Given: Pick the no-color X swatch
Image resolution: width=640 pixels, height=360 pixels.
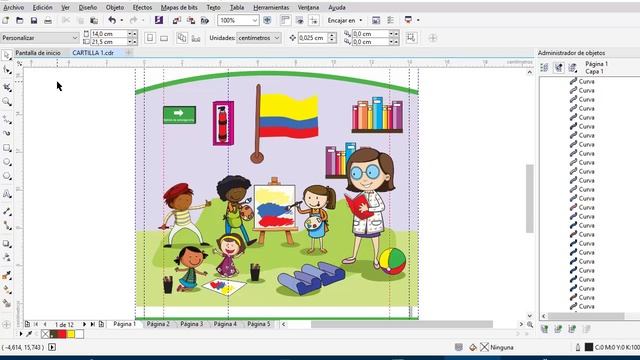Looking at the screenshot, I should (x=45, y=334).
